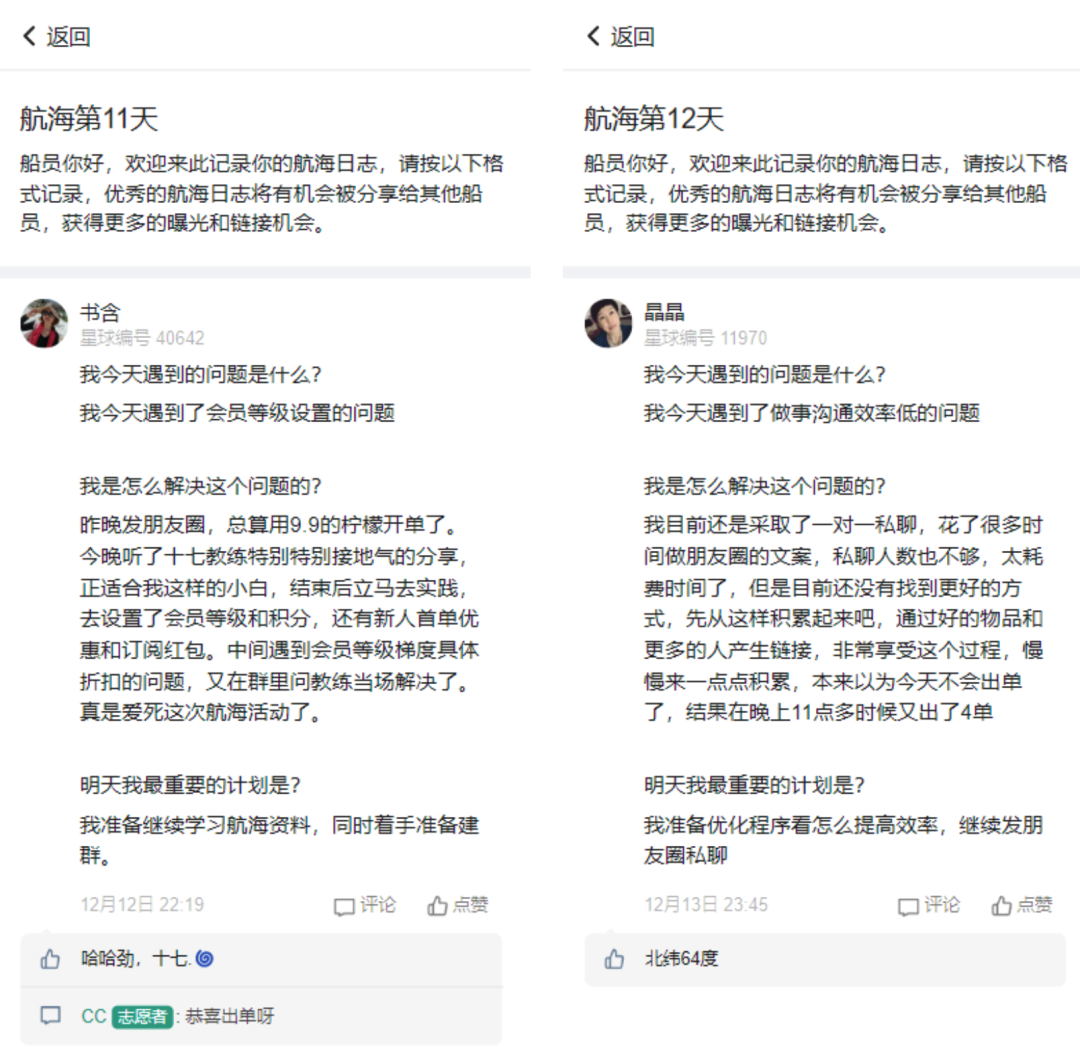Go back using right panel's 返回 arrow
The height and width of the screenshot is (1063, 1080).
[x=593, y=36]
